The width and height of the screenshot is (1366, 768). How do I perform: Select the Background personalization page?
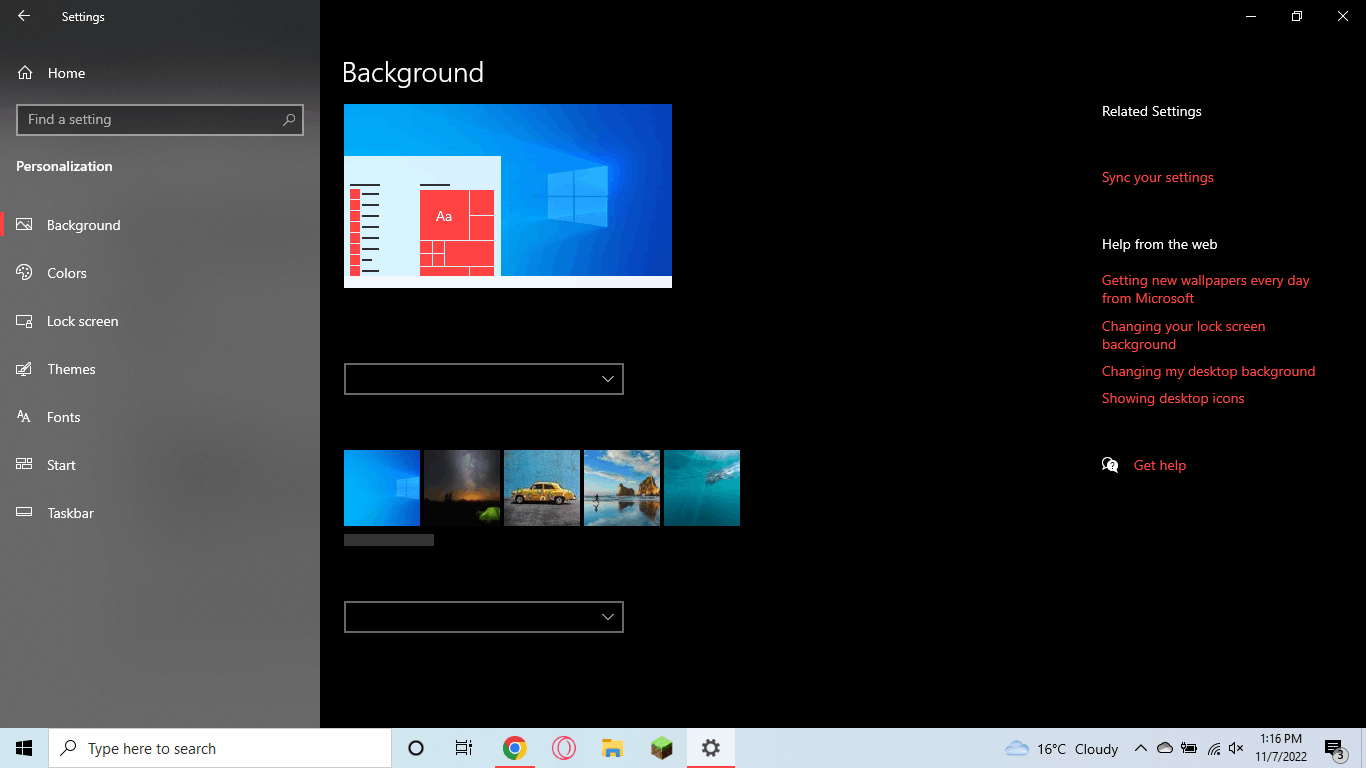pos(160,225)
